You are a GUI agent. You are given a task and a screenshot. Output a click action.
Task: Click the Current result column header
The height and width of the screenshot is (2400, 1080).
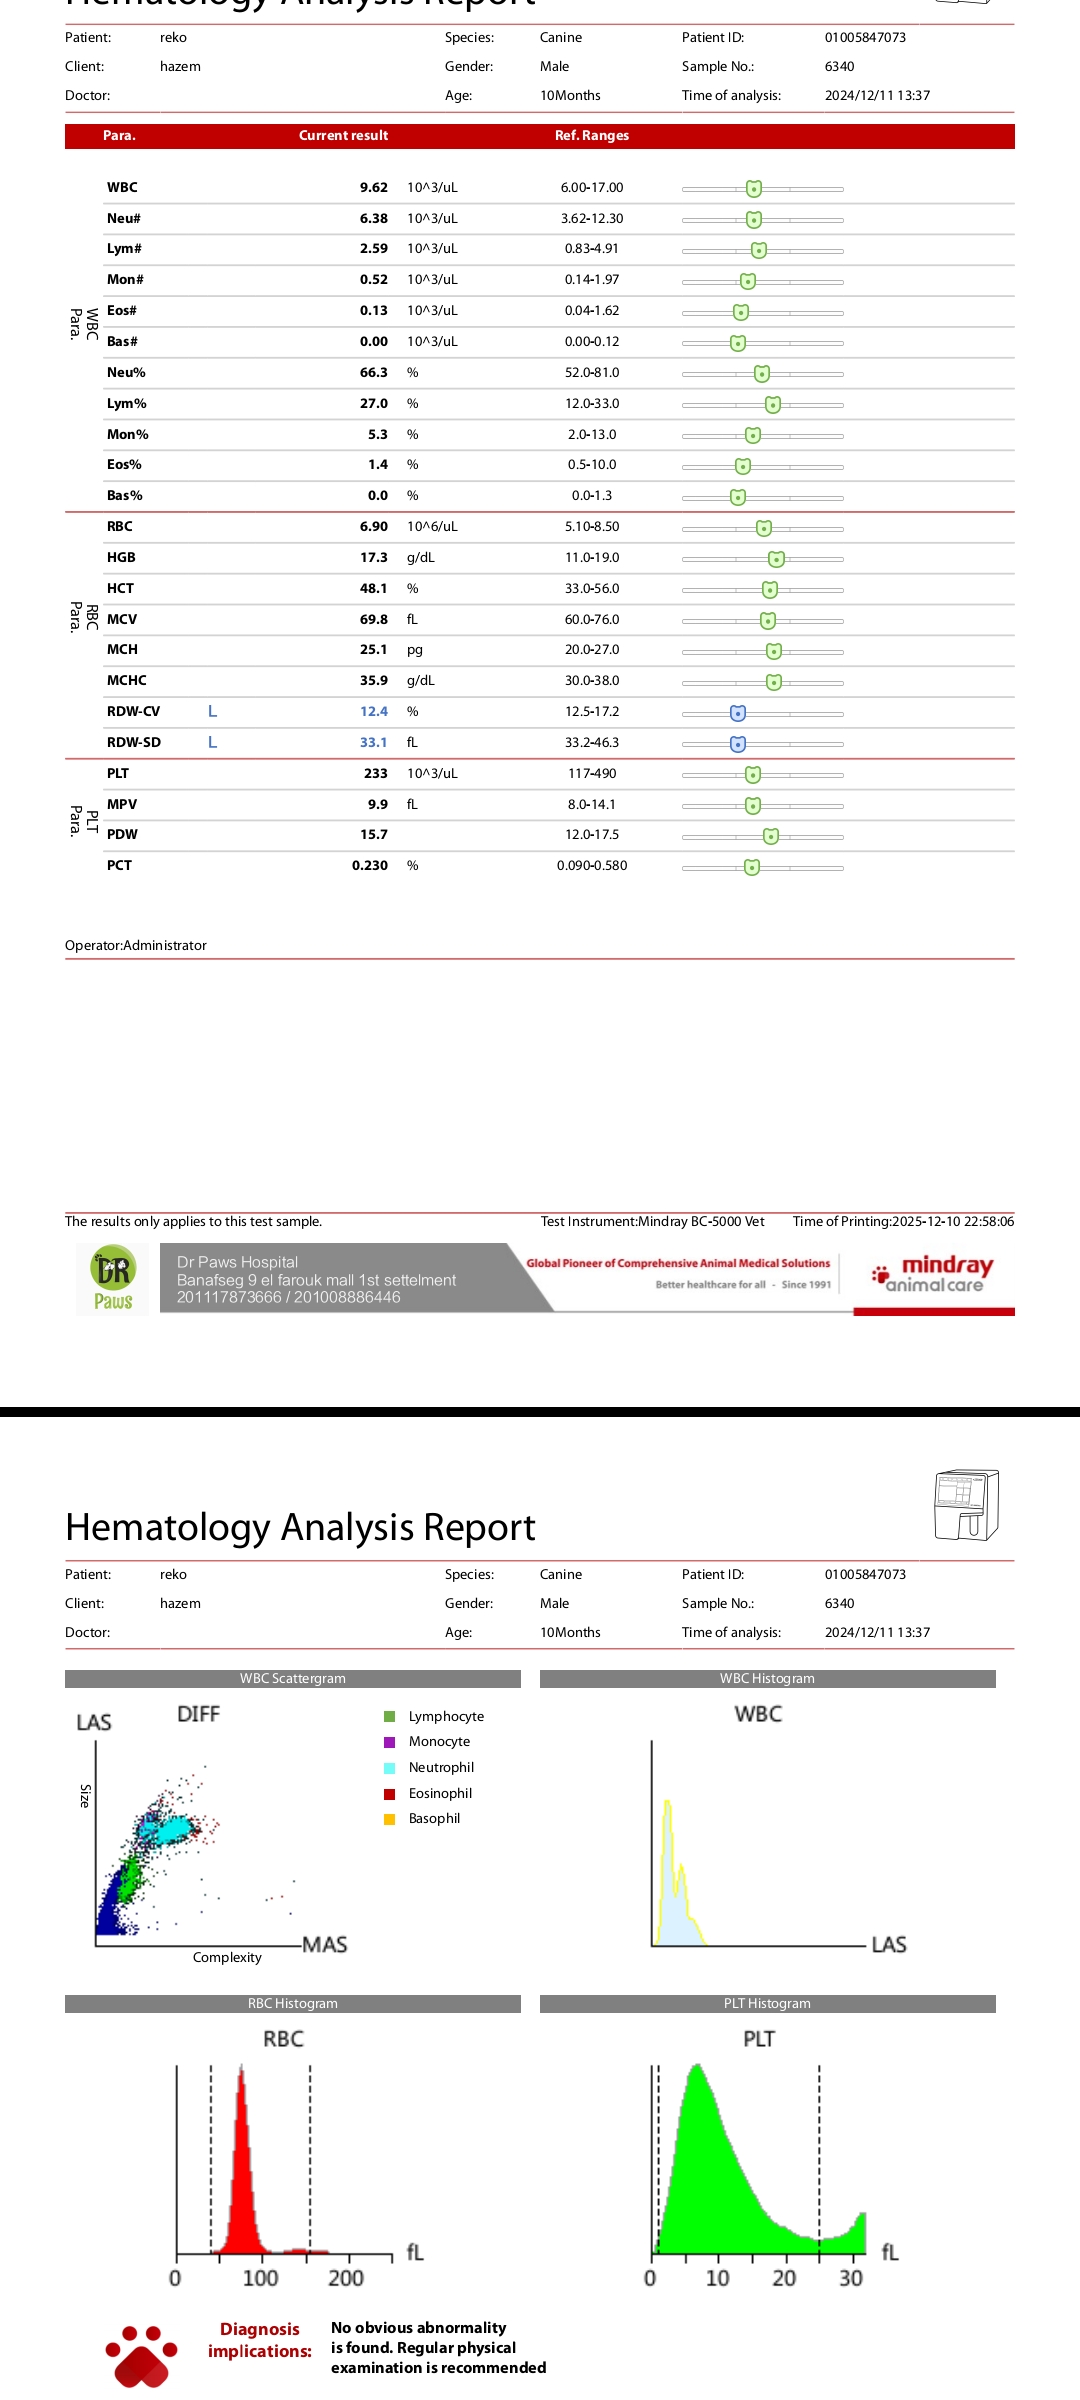[343, 136]
